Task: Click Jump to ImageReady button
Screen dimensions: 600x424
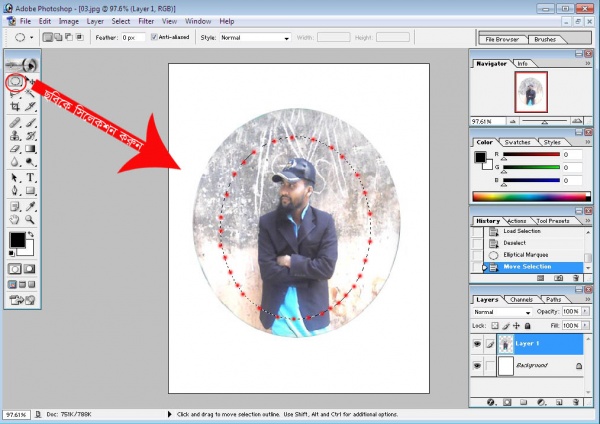Action: pos(22,300)
